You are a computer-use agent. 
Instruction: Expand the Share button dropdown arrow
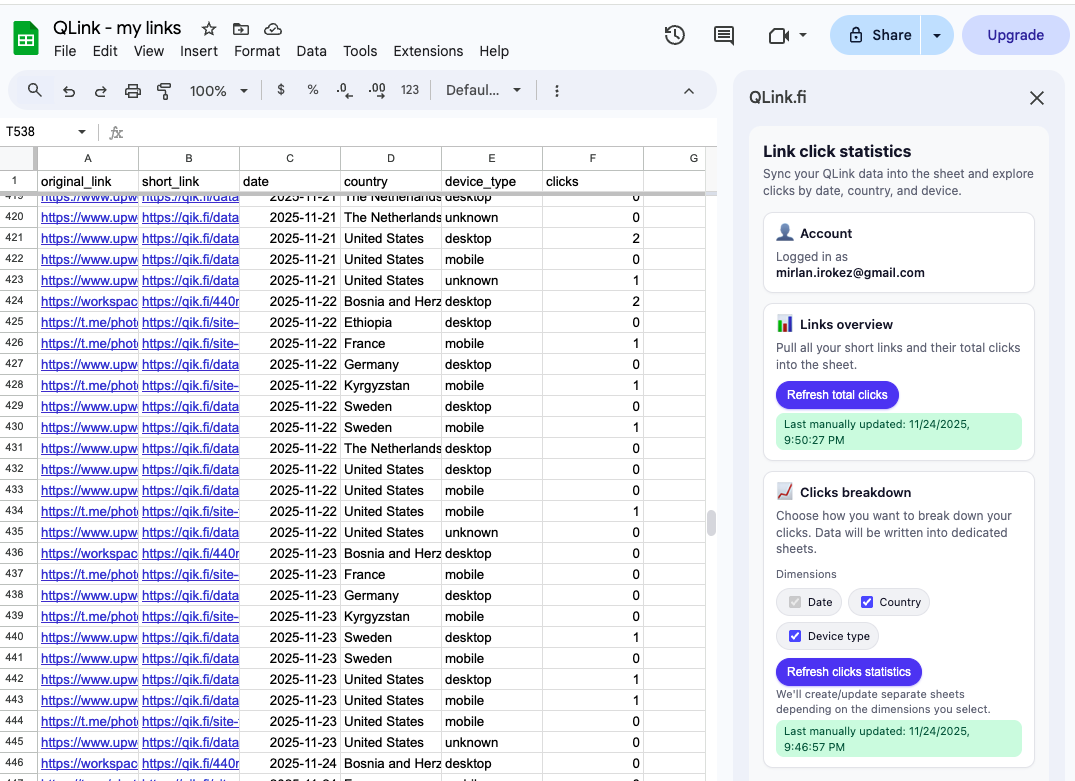tap(936, 34)
